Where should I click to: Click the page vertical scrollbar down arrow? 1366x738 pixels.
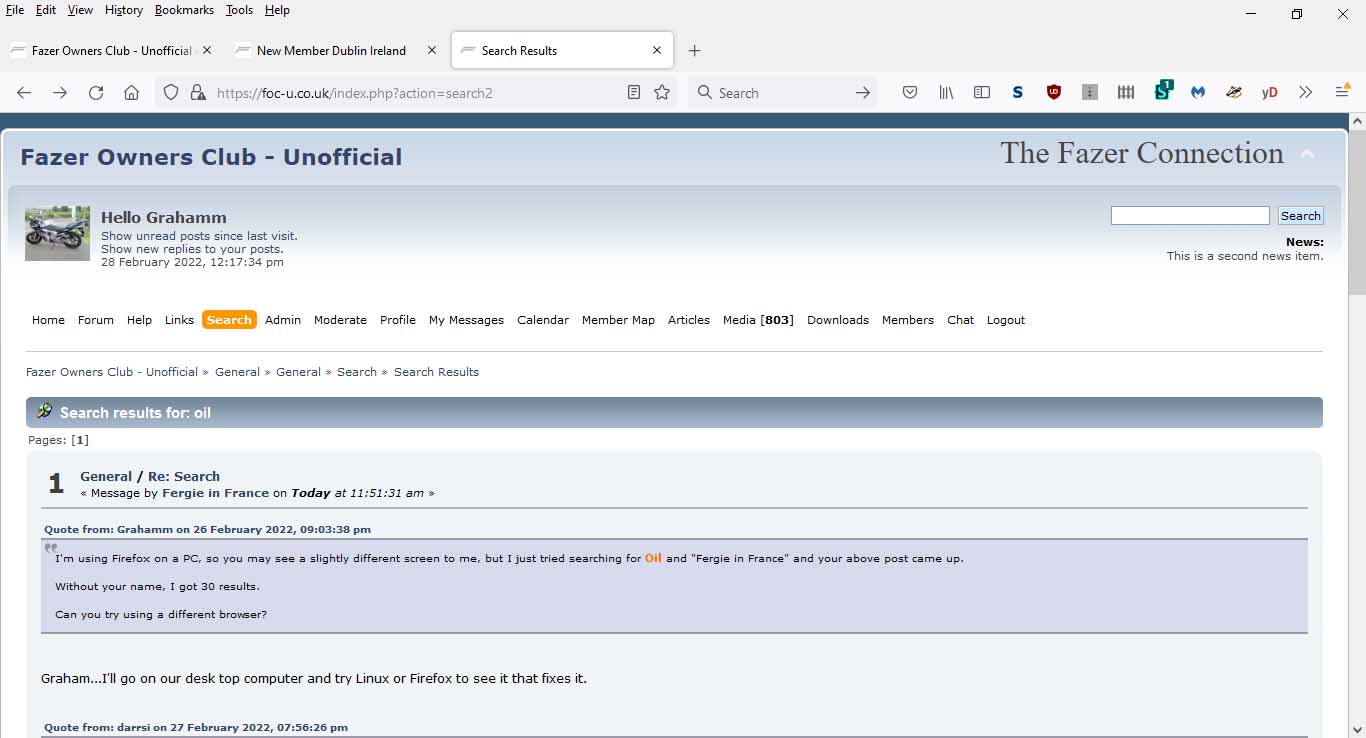click(x=1357, y=729)
